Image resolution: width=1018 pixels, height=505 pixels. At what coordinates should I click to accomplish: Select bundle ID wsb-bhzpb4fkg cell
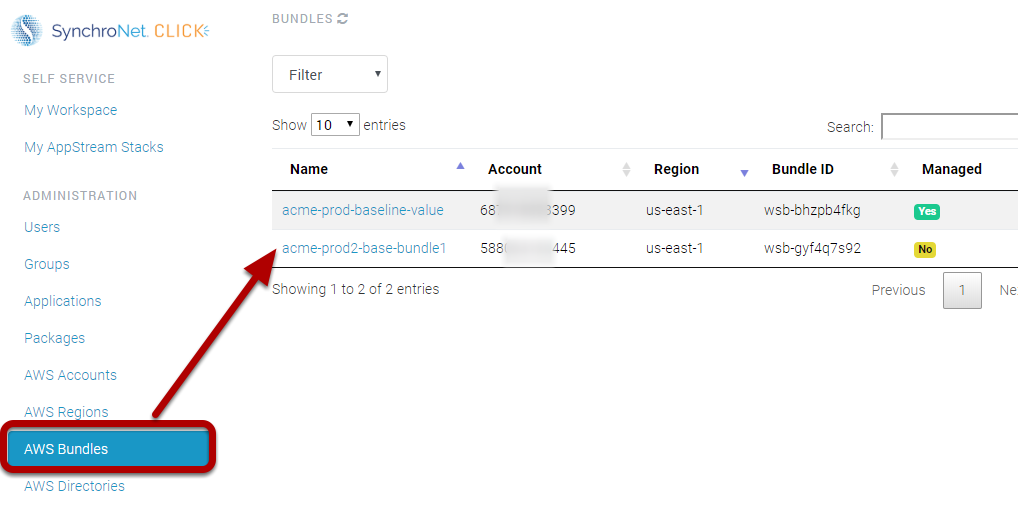click(812, 210)
